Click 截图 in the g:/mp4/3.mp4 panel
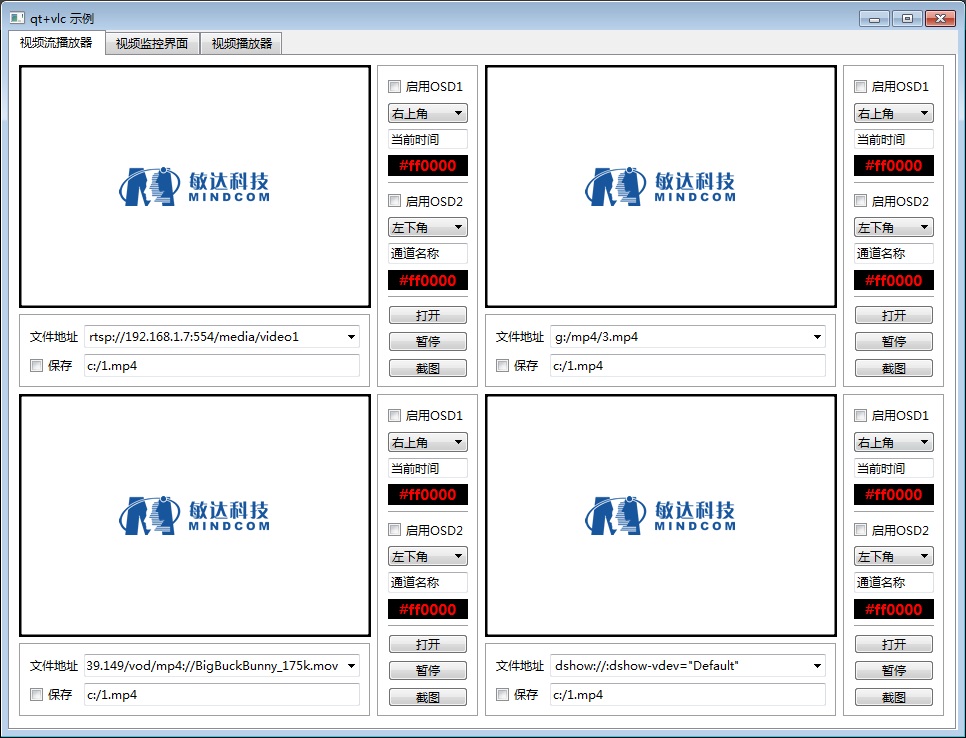Viewport: 966px width, 738px height. [893, 368]
